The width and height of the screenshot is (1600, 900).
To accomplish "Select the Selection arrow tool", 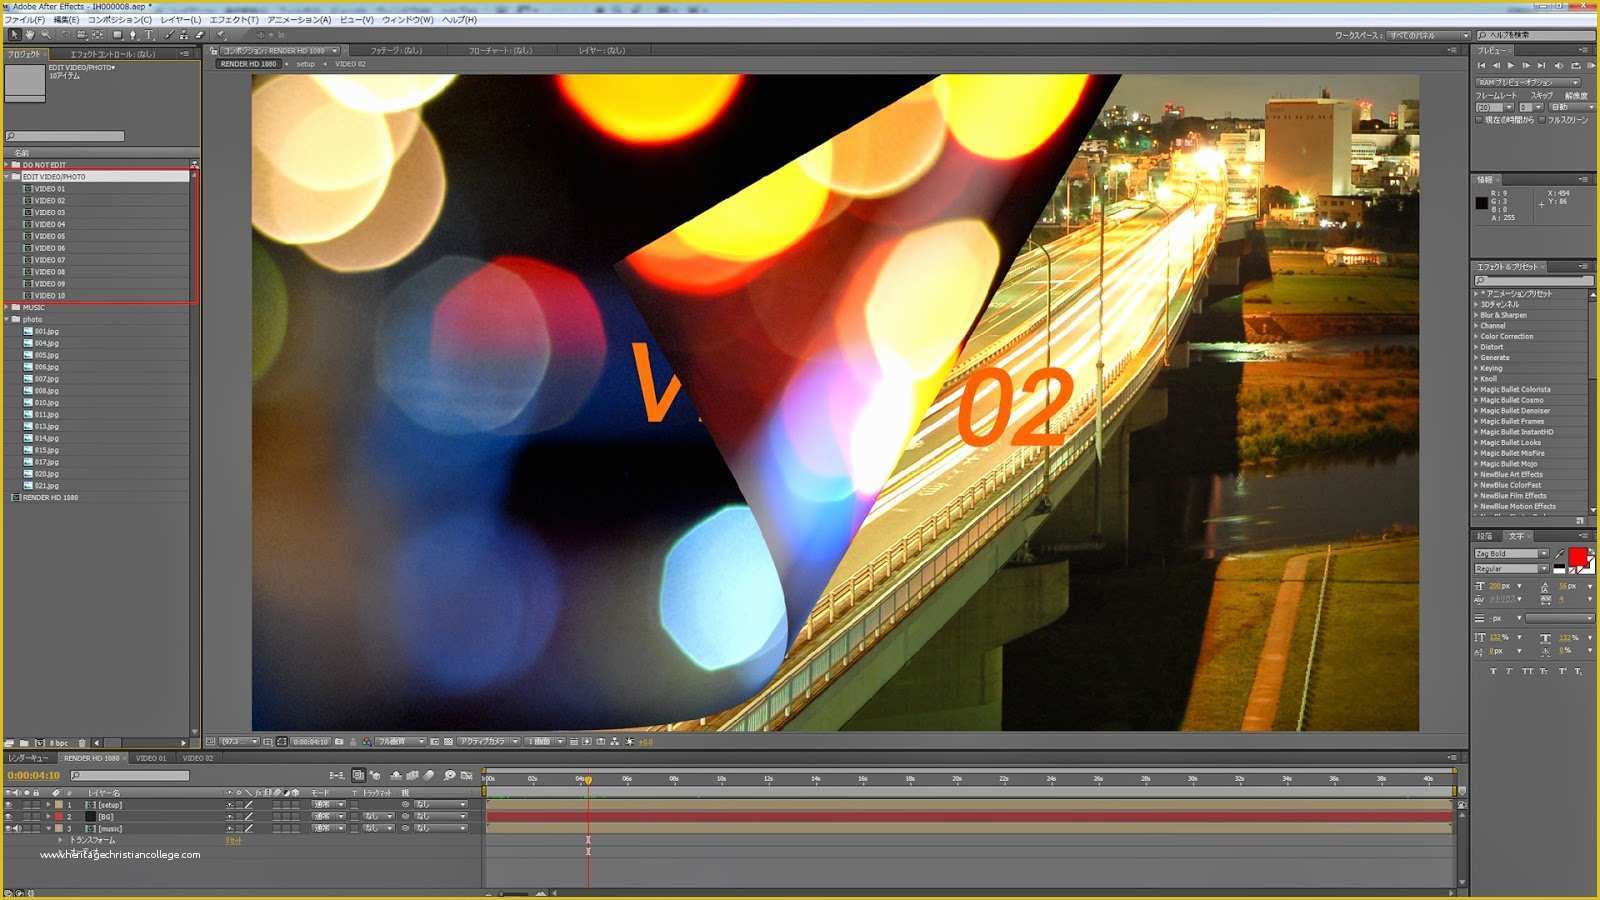I will (15, 34).
